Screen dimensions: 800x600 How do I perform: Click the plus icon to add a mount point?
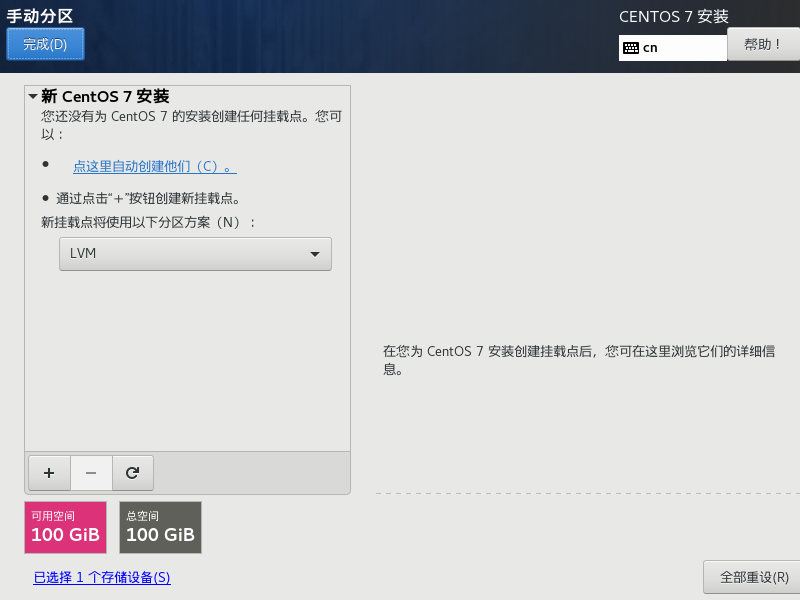pos(48,472)
